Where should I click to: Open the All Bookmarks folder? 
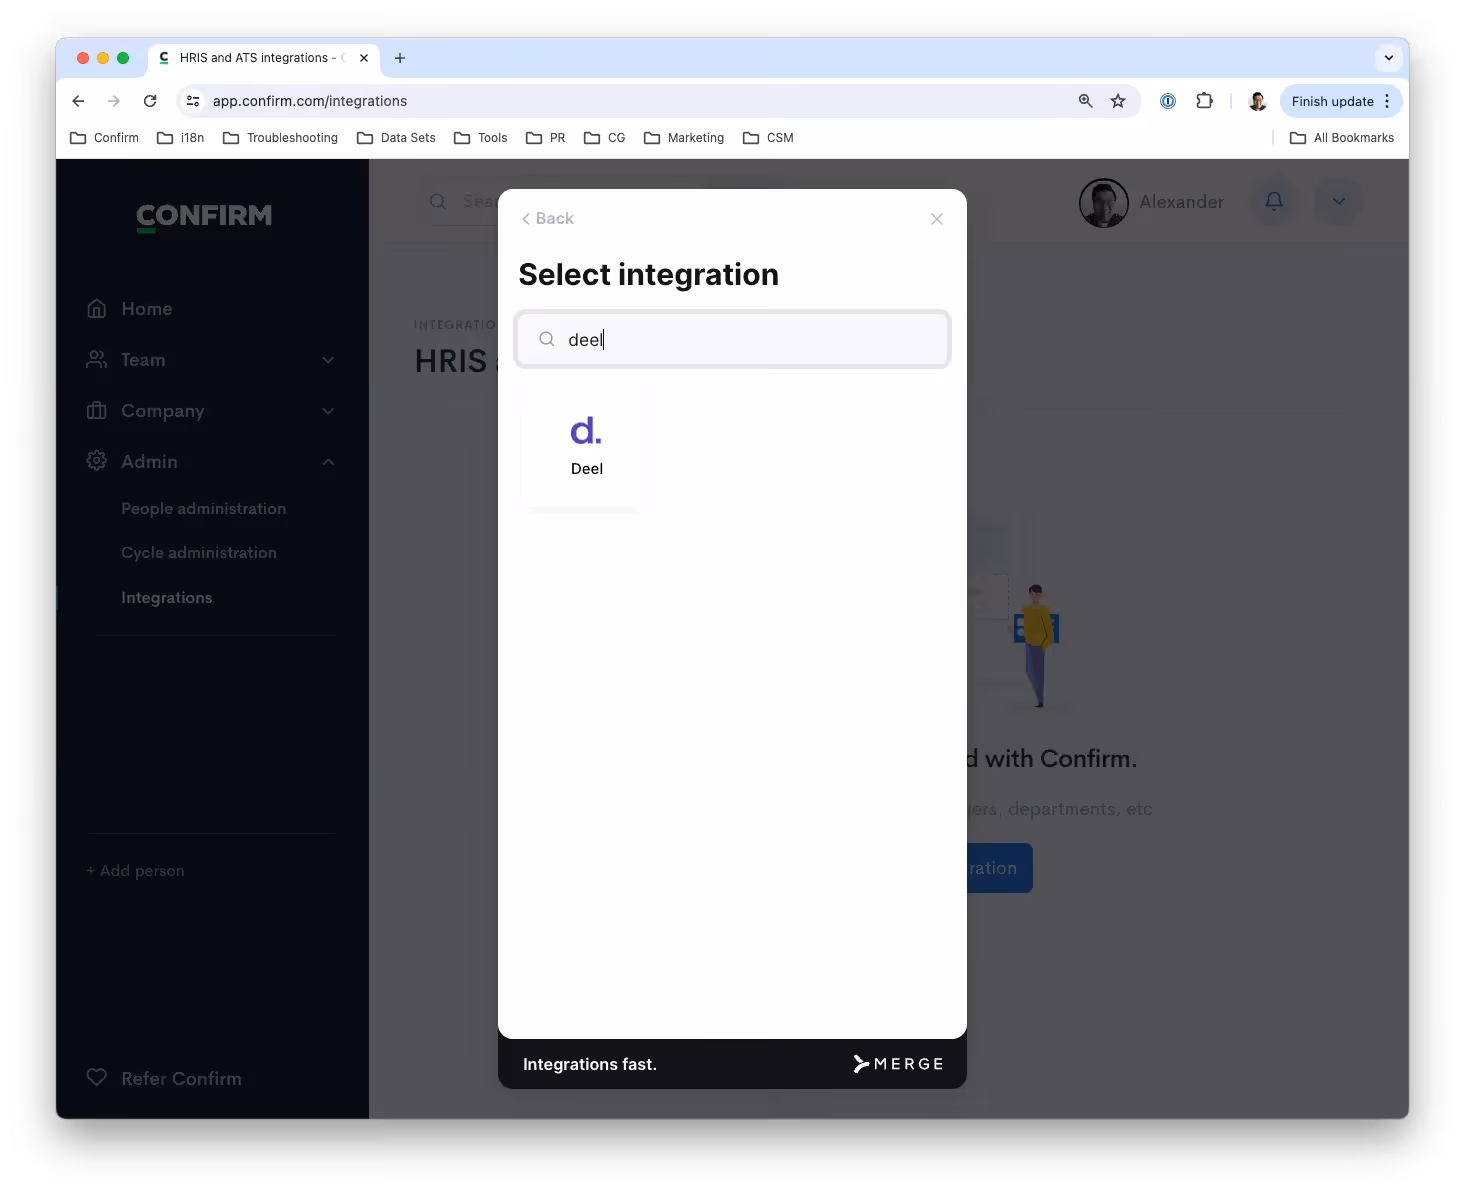(x=1342, y=138)
